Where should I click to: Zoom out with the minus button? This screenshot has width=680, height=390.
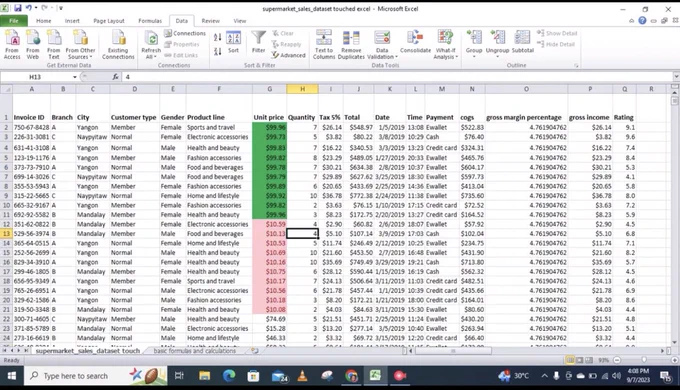pyautogui.click(x=617, y=360)
